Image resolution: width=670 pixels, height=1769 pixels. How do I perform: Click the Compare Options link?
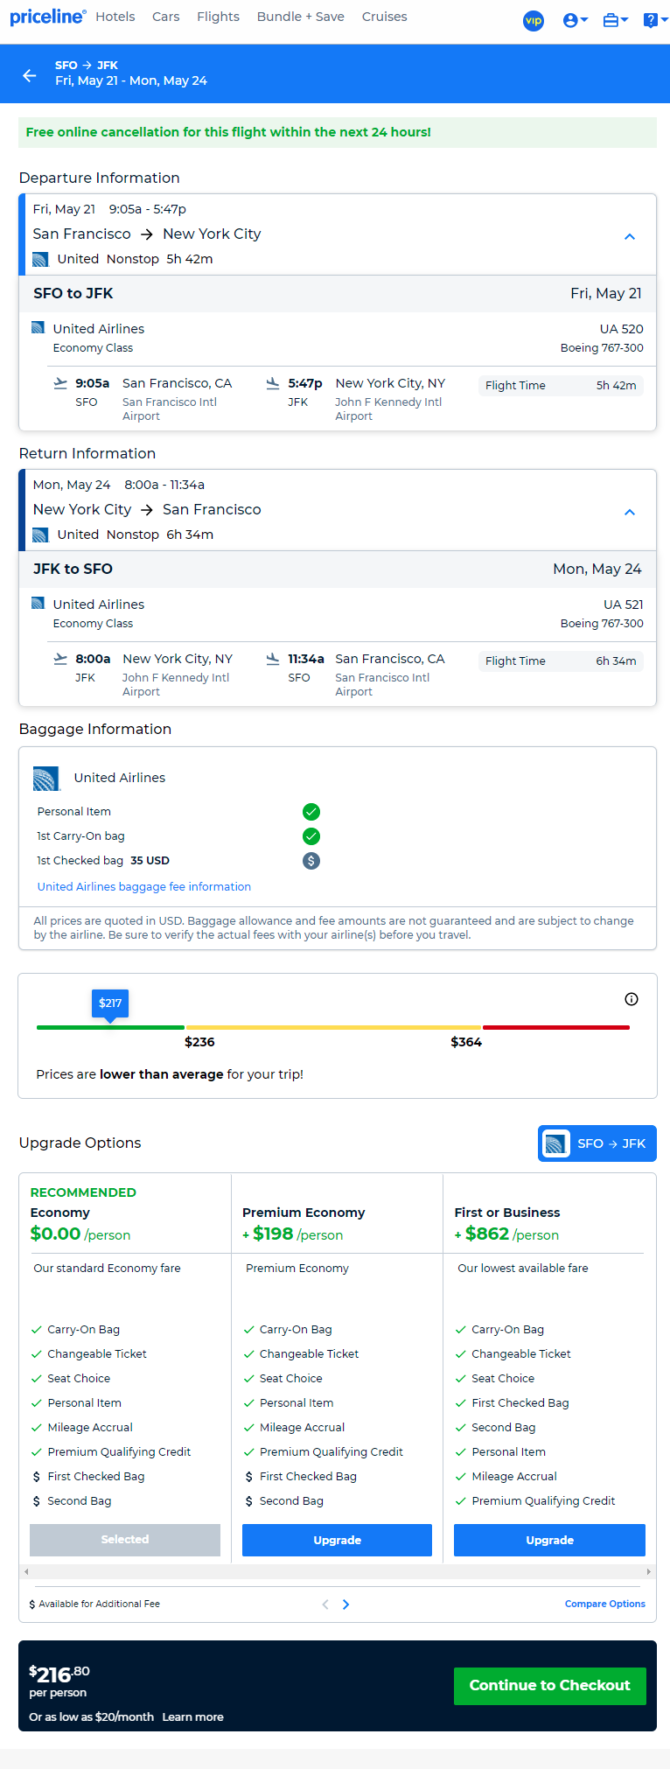click(x=604, y=1604)
